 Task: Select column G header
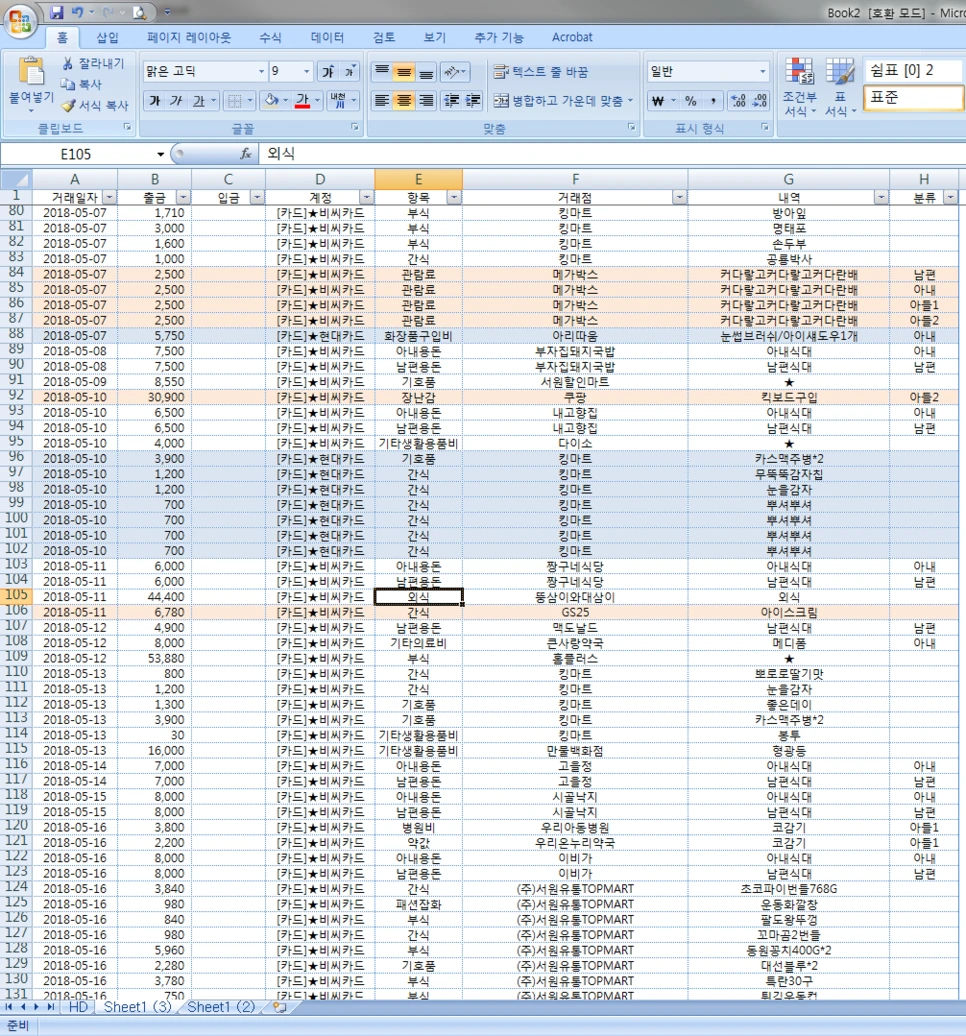click(x=788, y=180)
